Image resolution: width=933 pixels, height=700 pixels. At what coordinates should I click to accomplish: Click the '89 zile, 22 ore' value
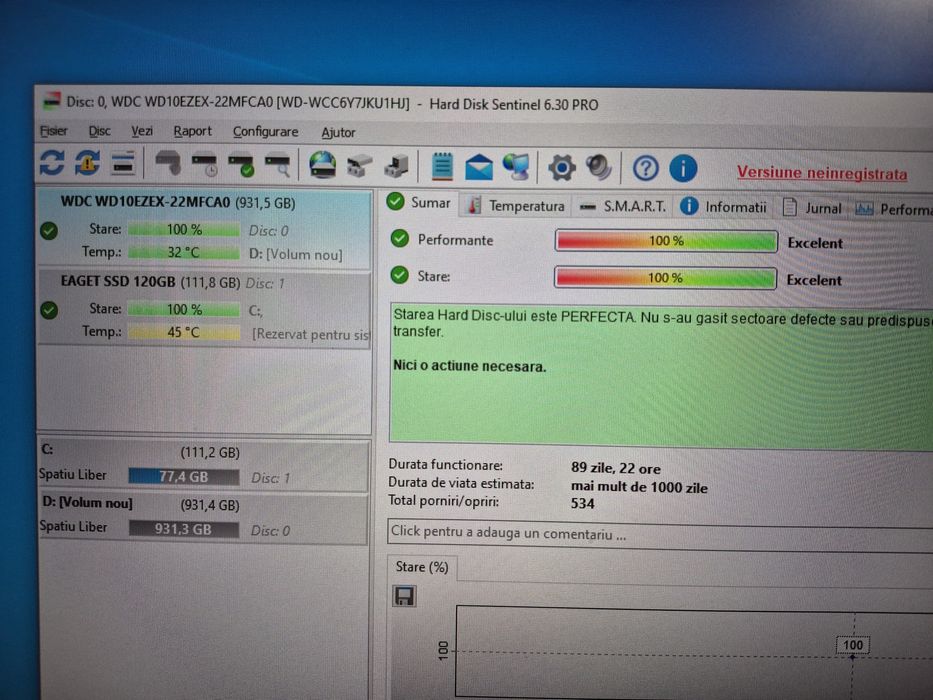coord(615,468)
